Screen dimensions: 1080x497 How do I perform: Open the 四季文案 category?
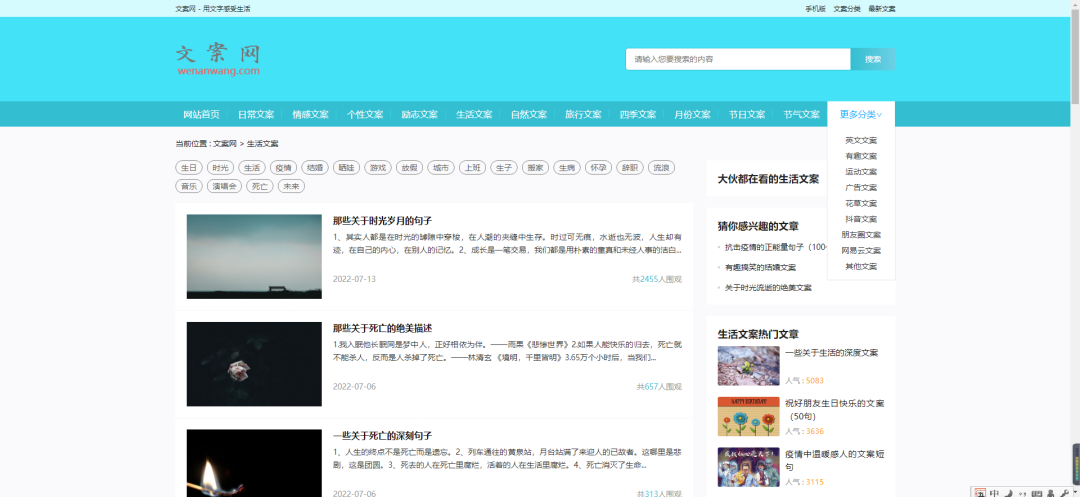point(638,114)
